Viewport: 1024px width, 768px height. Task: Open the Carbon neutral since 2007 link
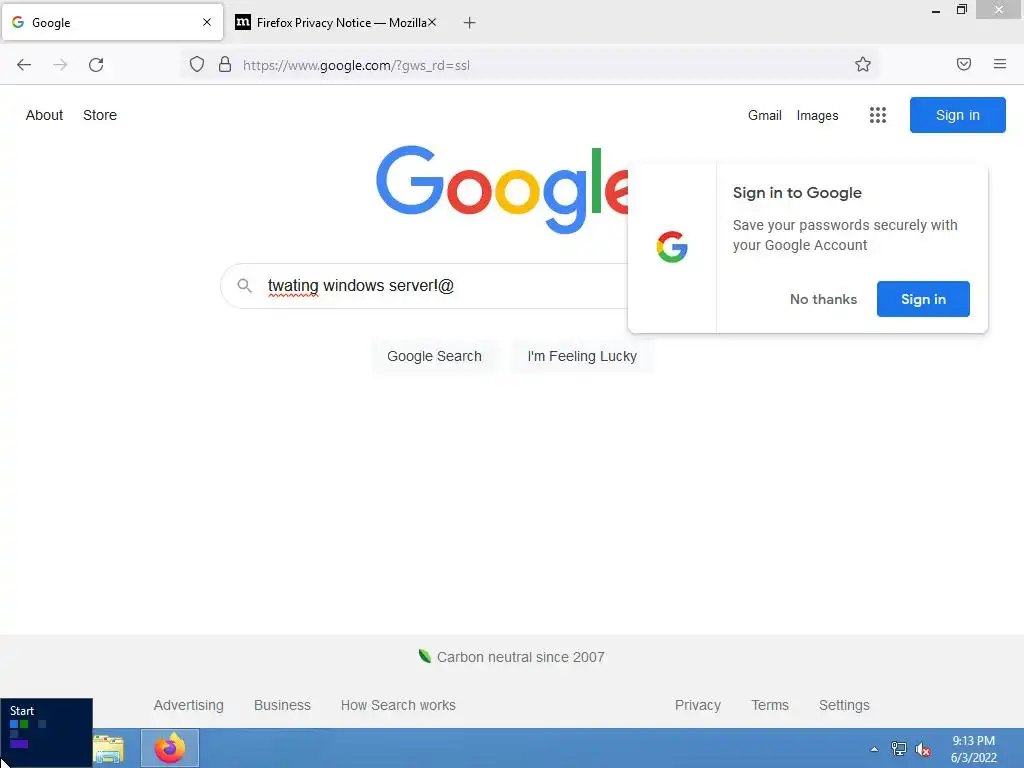(520, 657)
